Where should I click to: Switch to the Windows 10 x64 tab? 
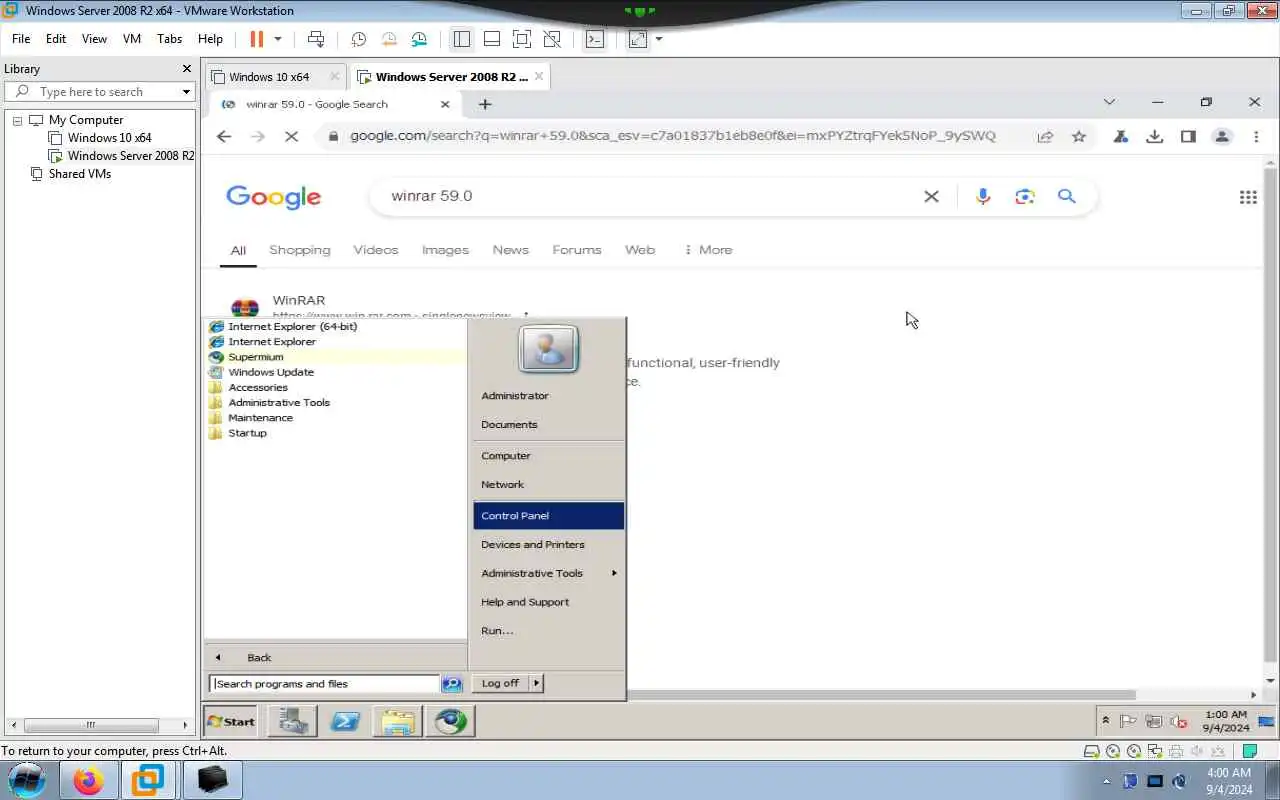[x=268, y=77]
